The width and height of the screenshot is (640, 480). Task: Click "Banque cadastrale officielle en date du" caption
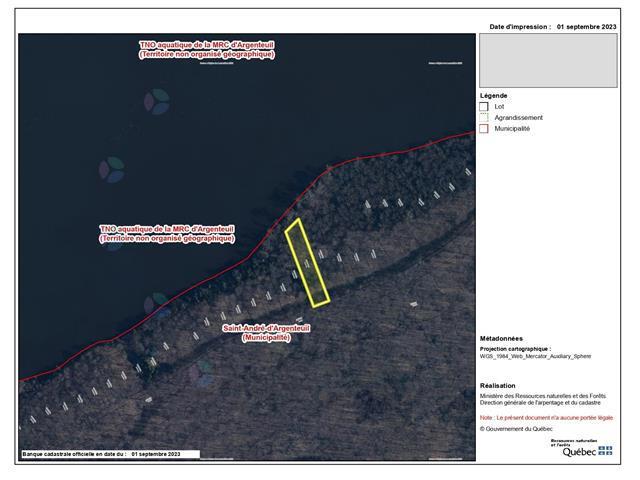(x=74, y=454)
